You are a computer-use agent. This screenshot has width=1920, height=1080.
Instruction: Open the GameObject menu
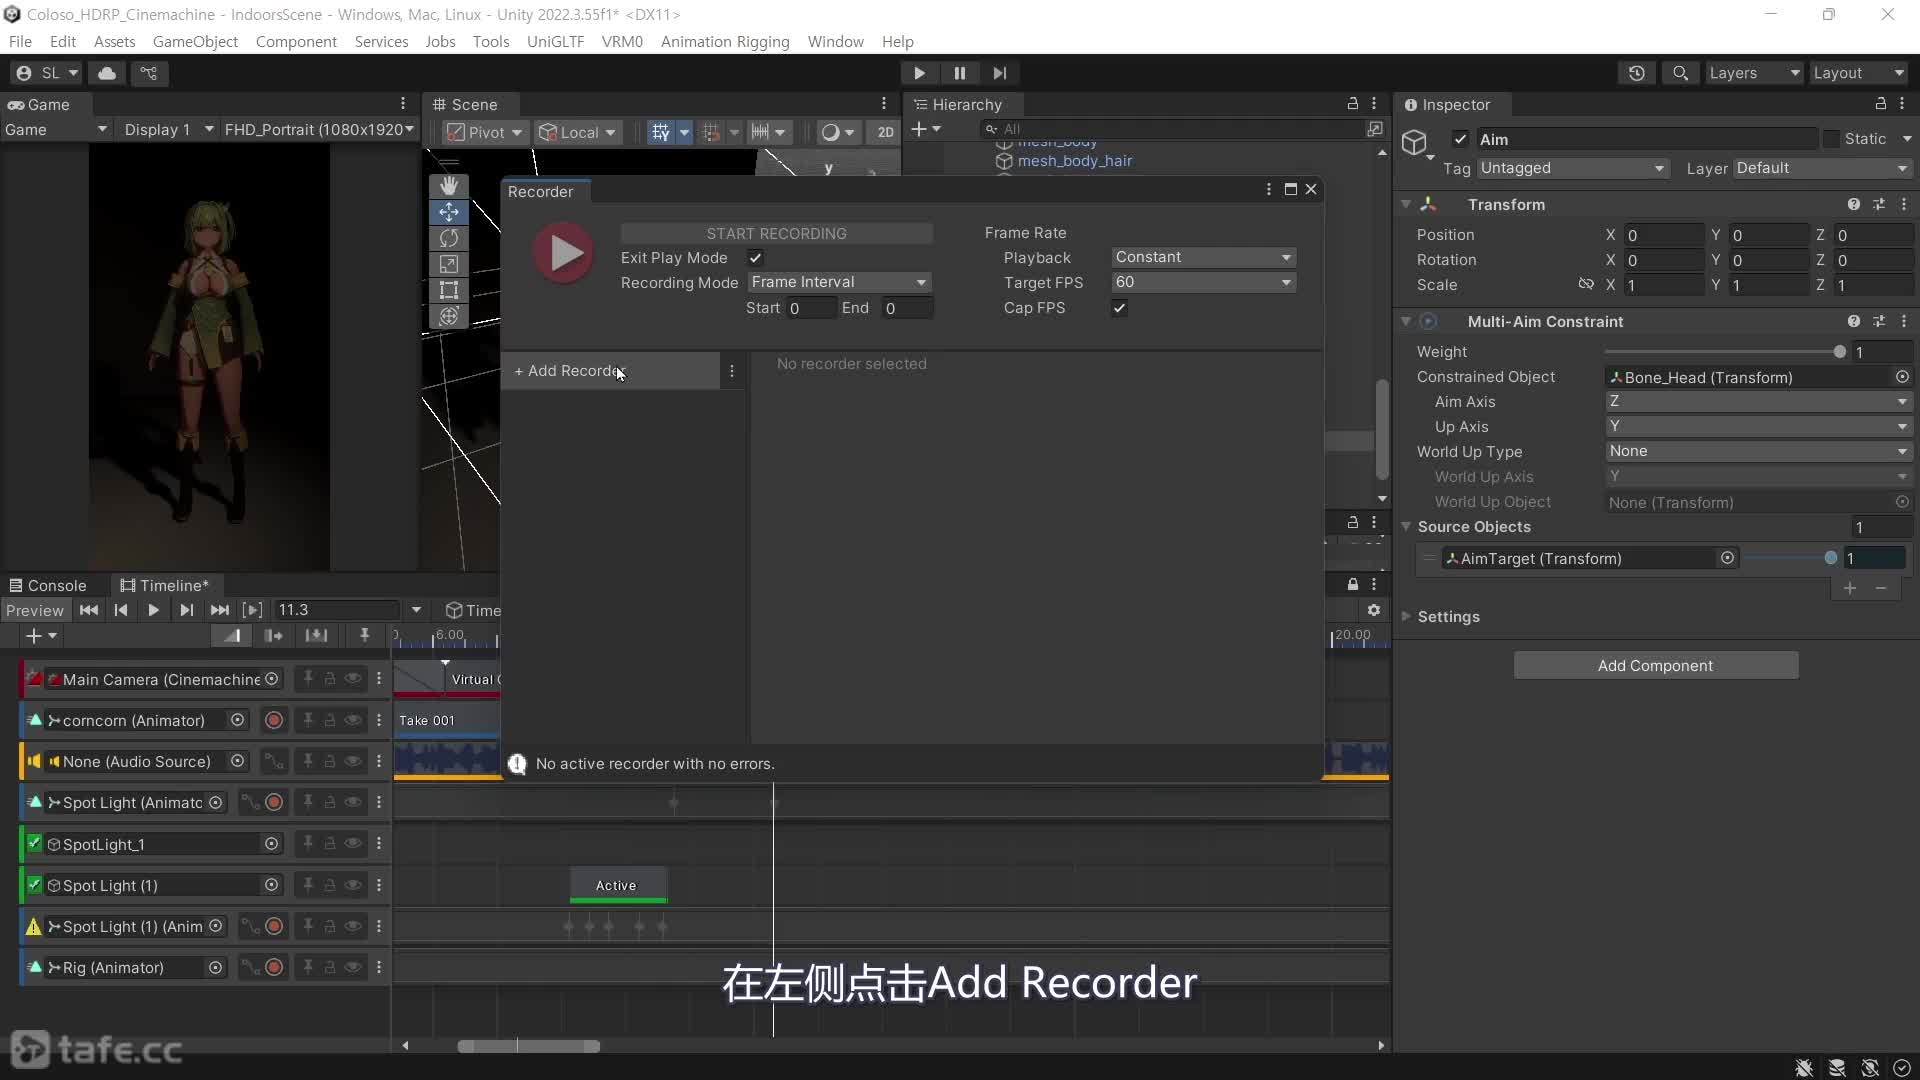coord(195,41)
